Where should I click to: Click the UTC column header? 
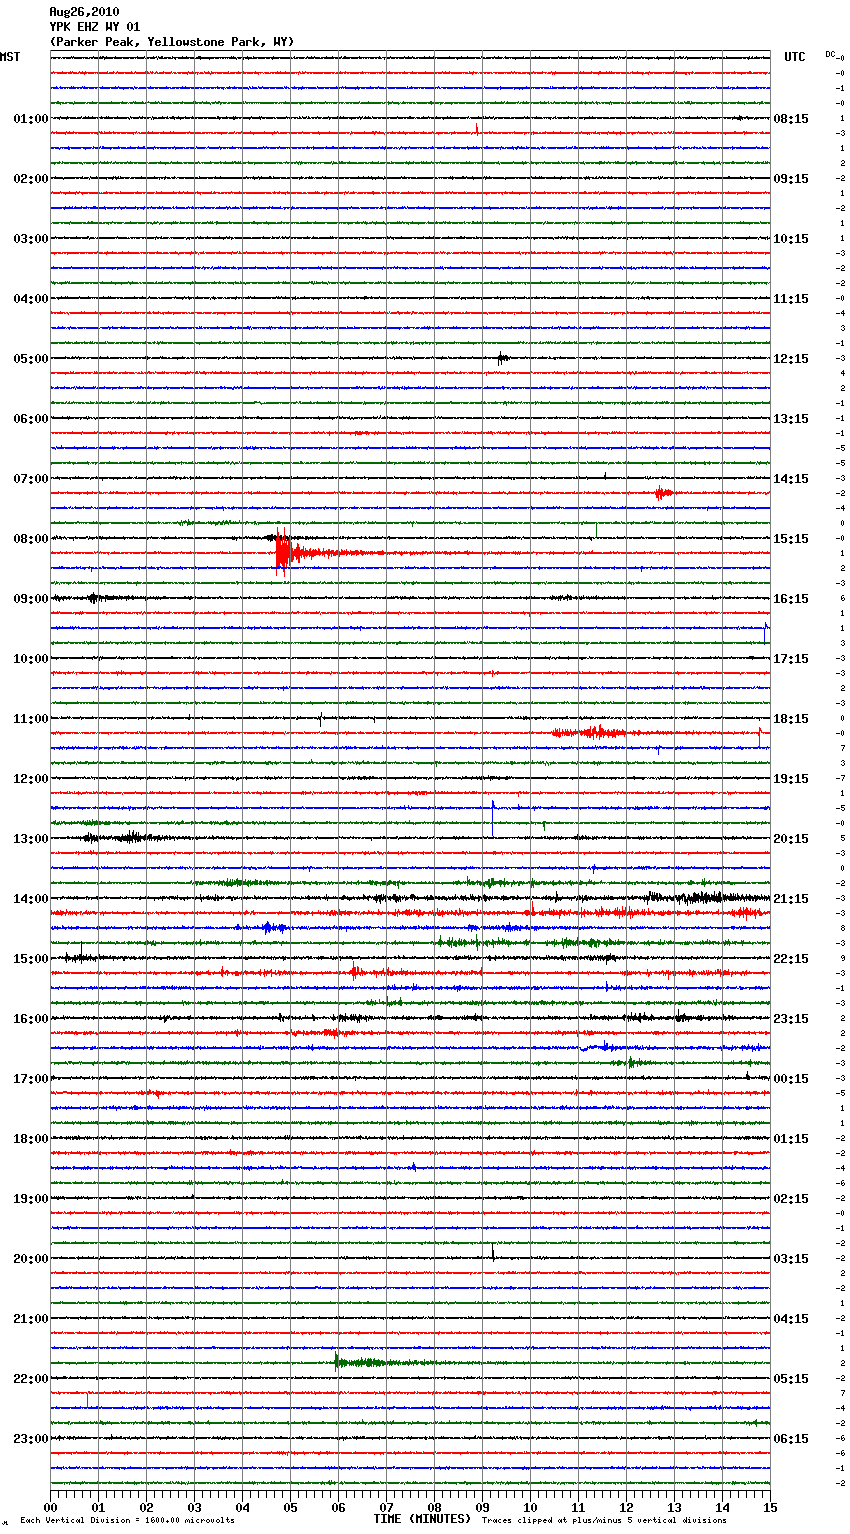pos(794,57)
